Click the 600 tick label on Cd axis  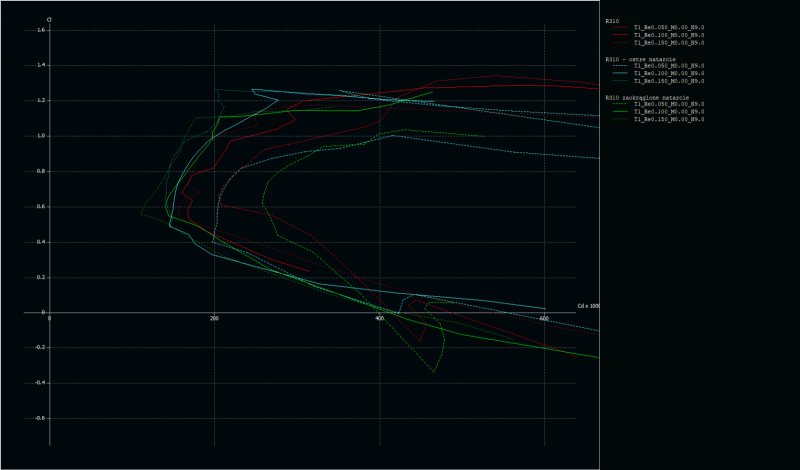pos(544,318)
